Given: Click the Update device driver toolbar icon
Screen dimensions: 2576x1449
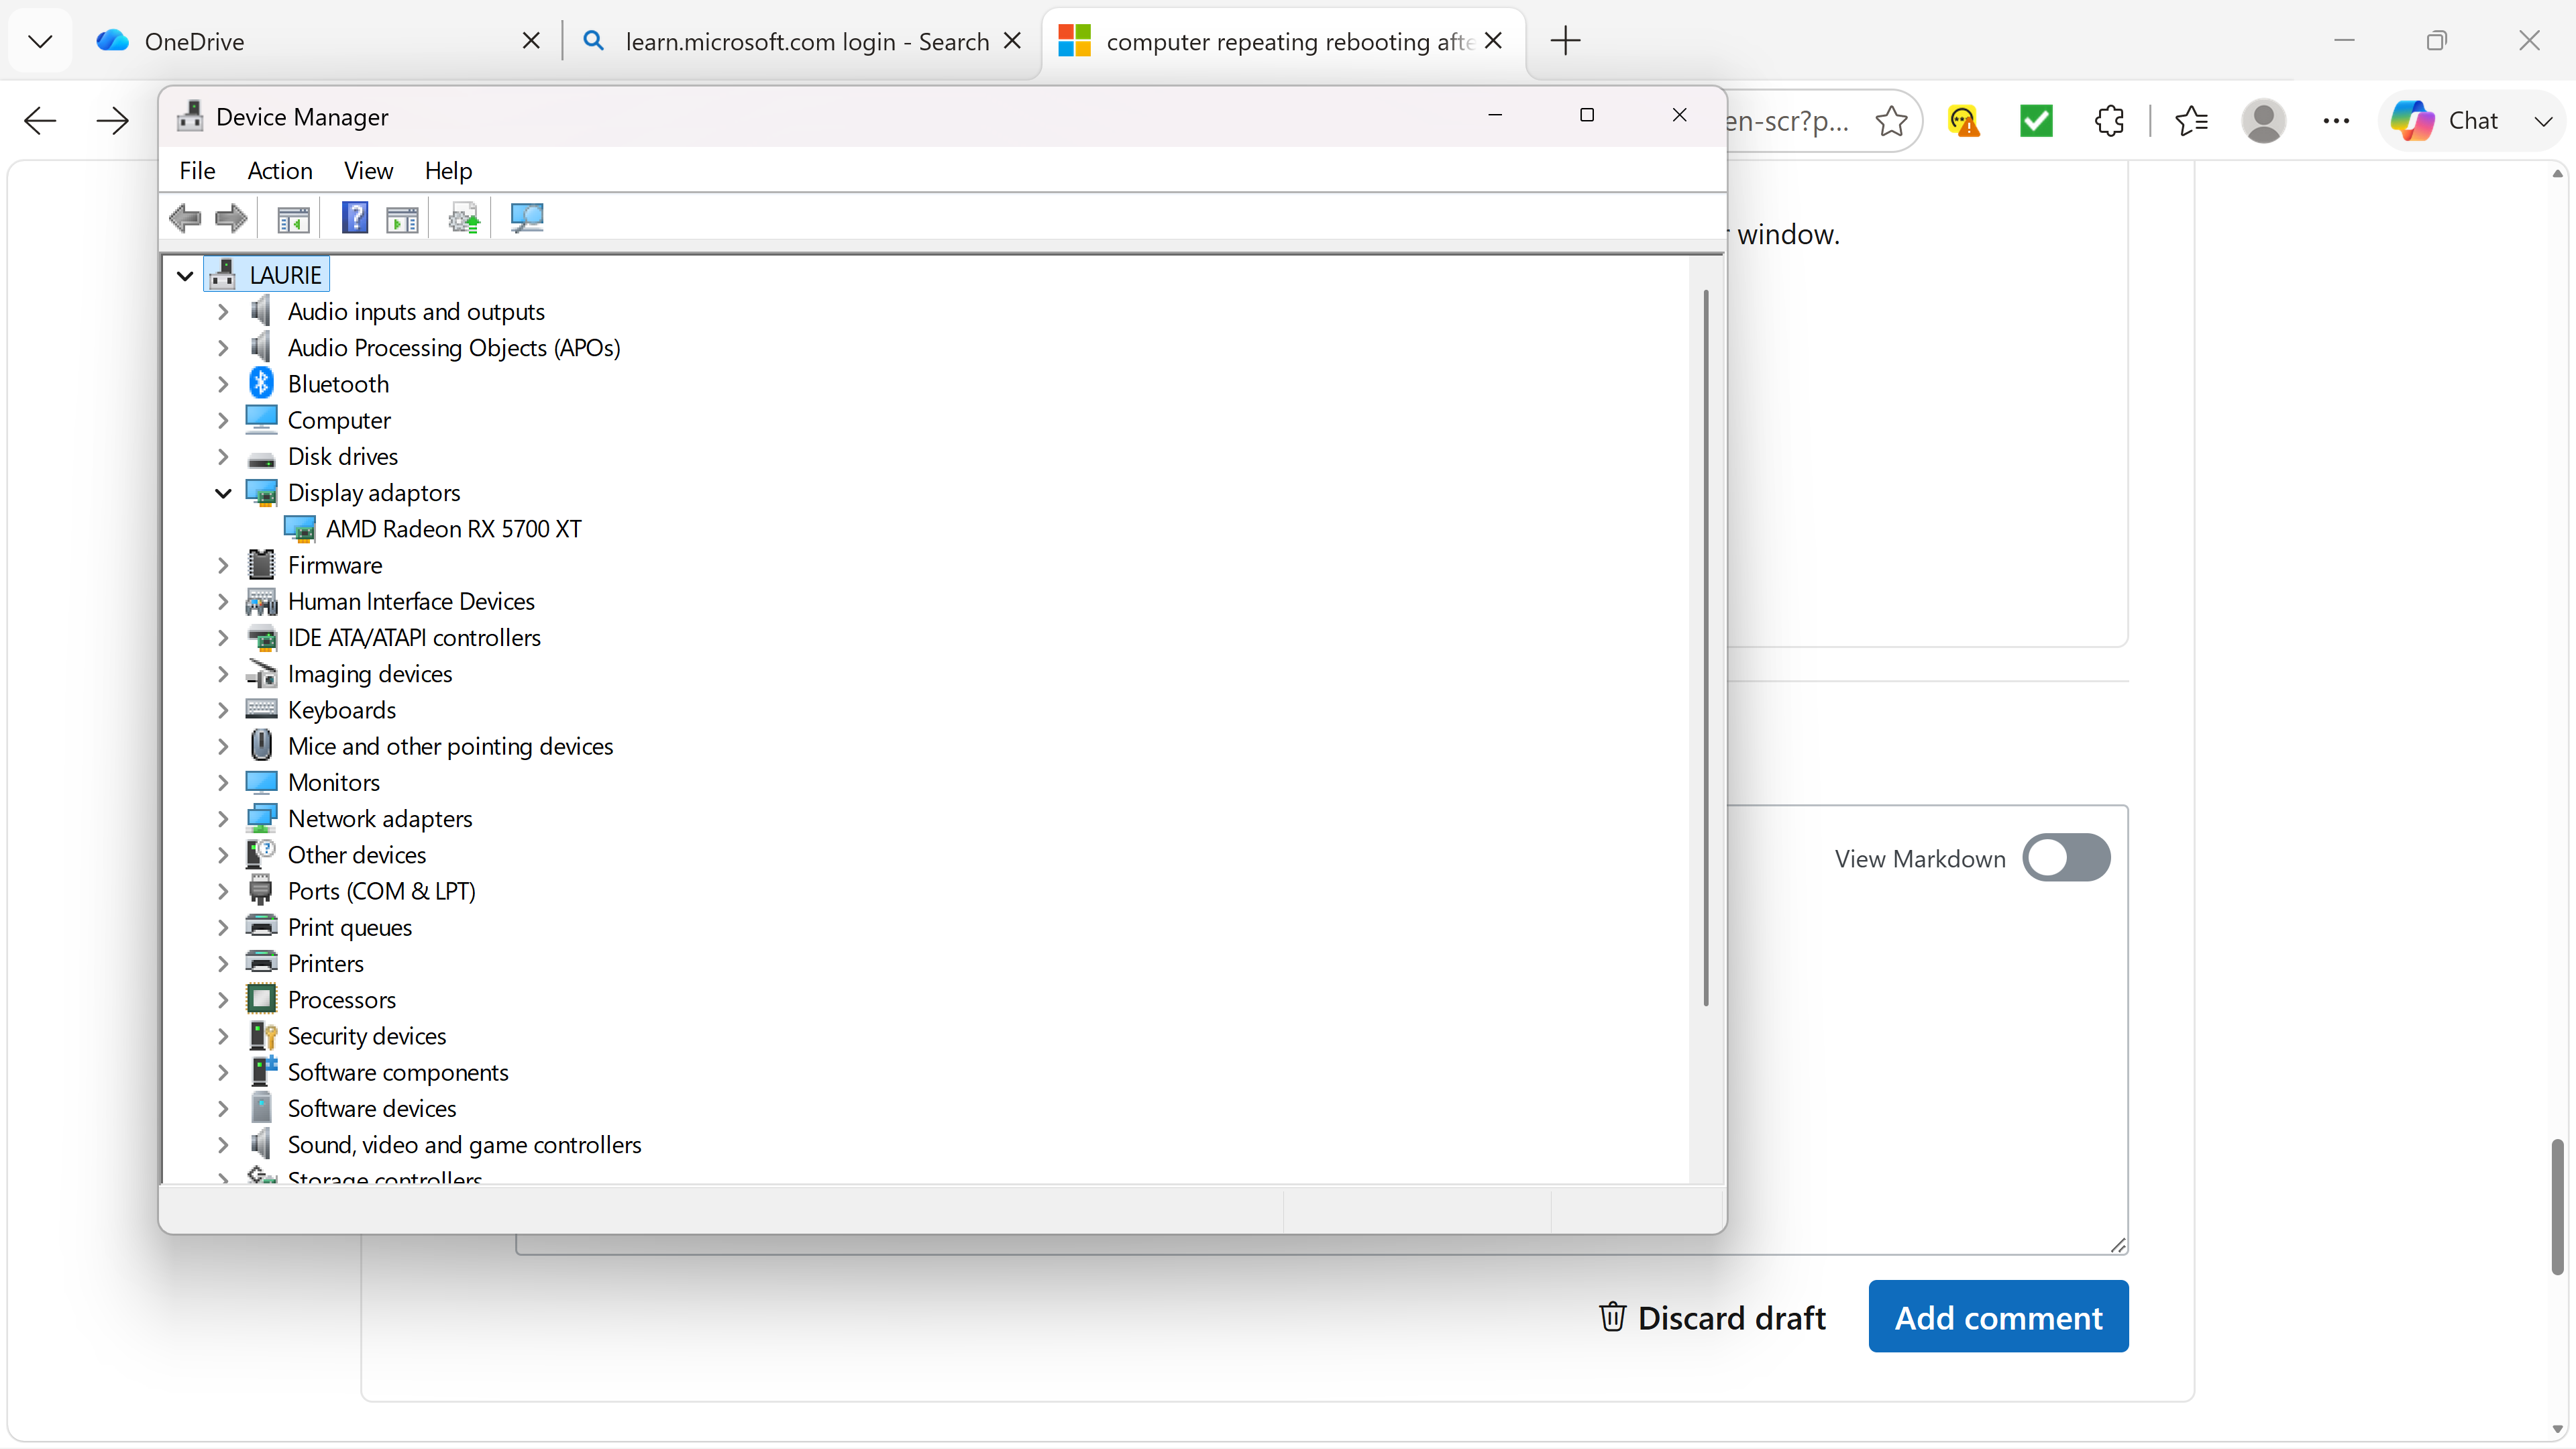Looking at the screenshot, I should pos(464,218).
